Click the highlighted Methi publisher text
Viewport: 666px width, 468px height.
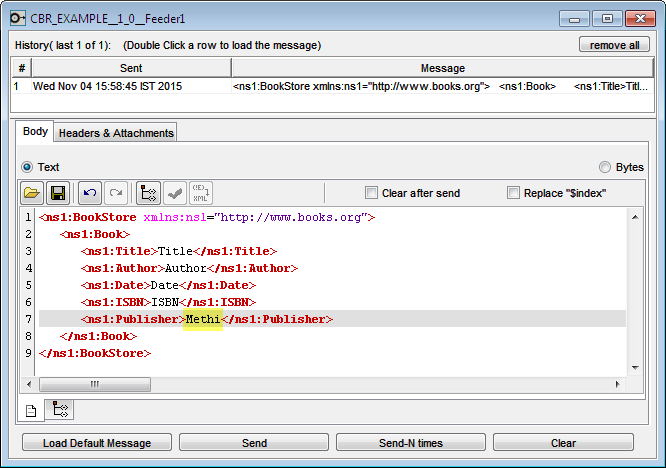click(x=203, y=319)
